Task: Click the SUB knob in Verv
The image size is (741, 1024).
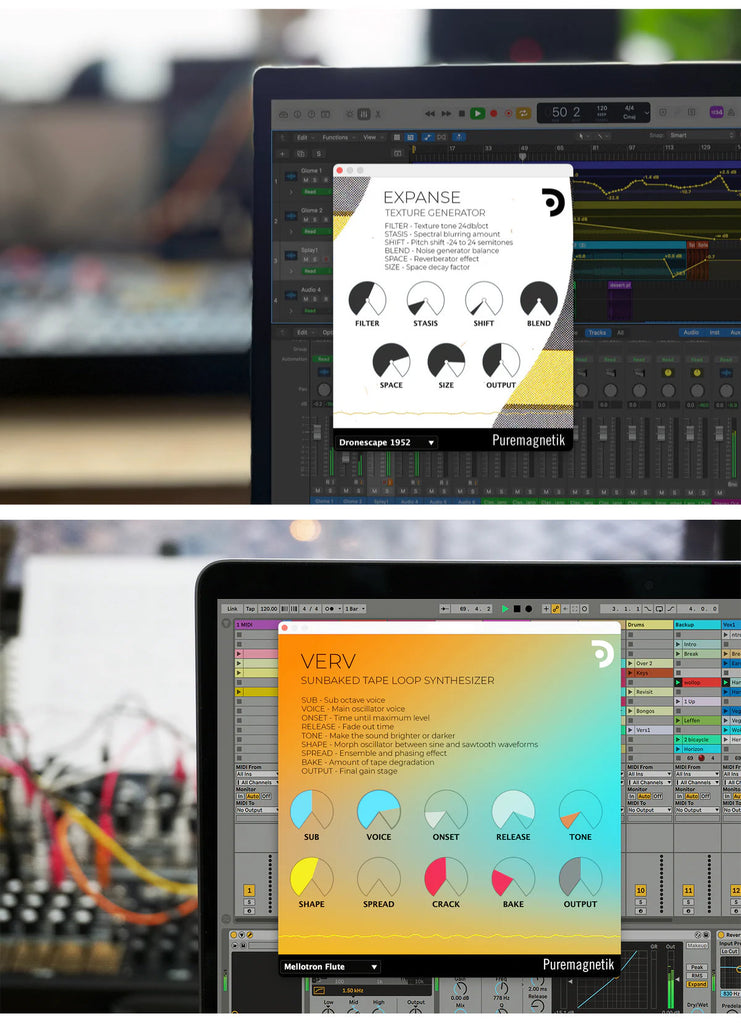Action: (x=311, y=811)
